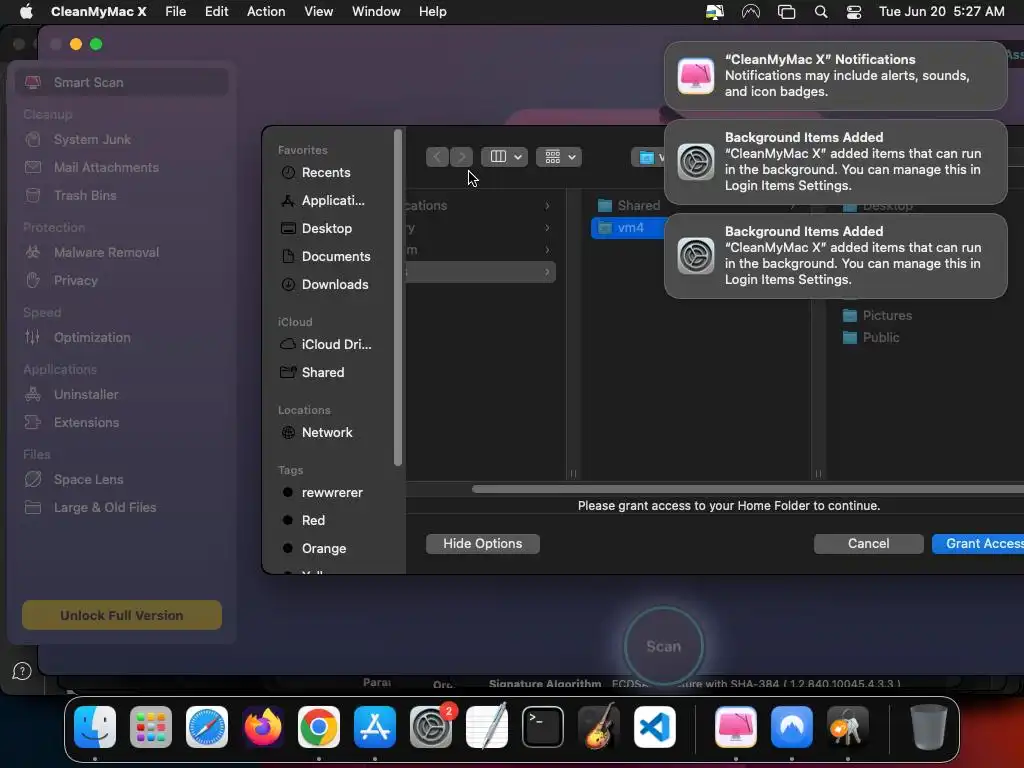Select the Red tag
This screenshot has width=1024, height=768.
point(312,520)
